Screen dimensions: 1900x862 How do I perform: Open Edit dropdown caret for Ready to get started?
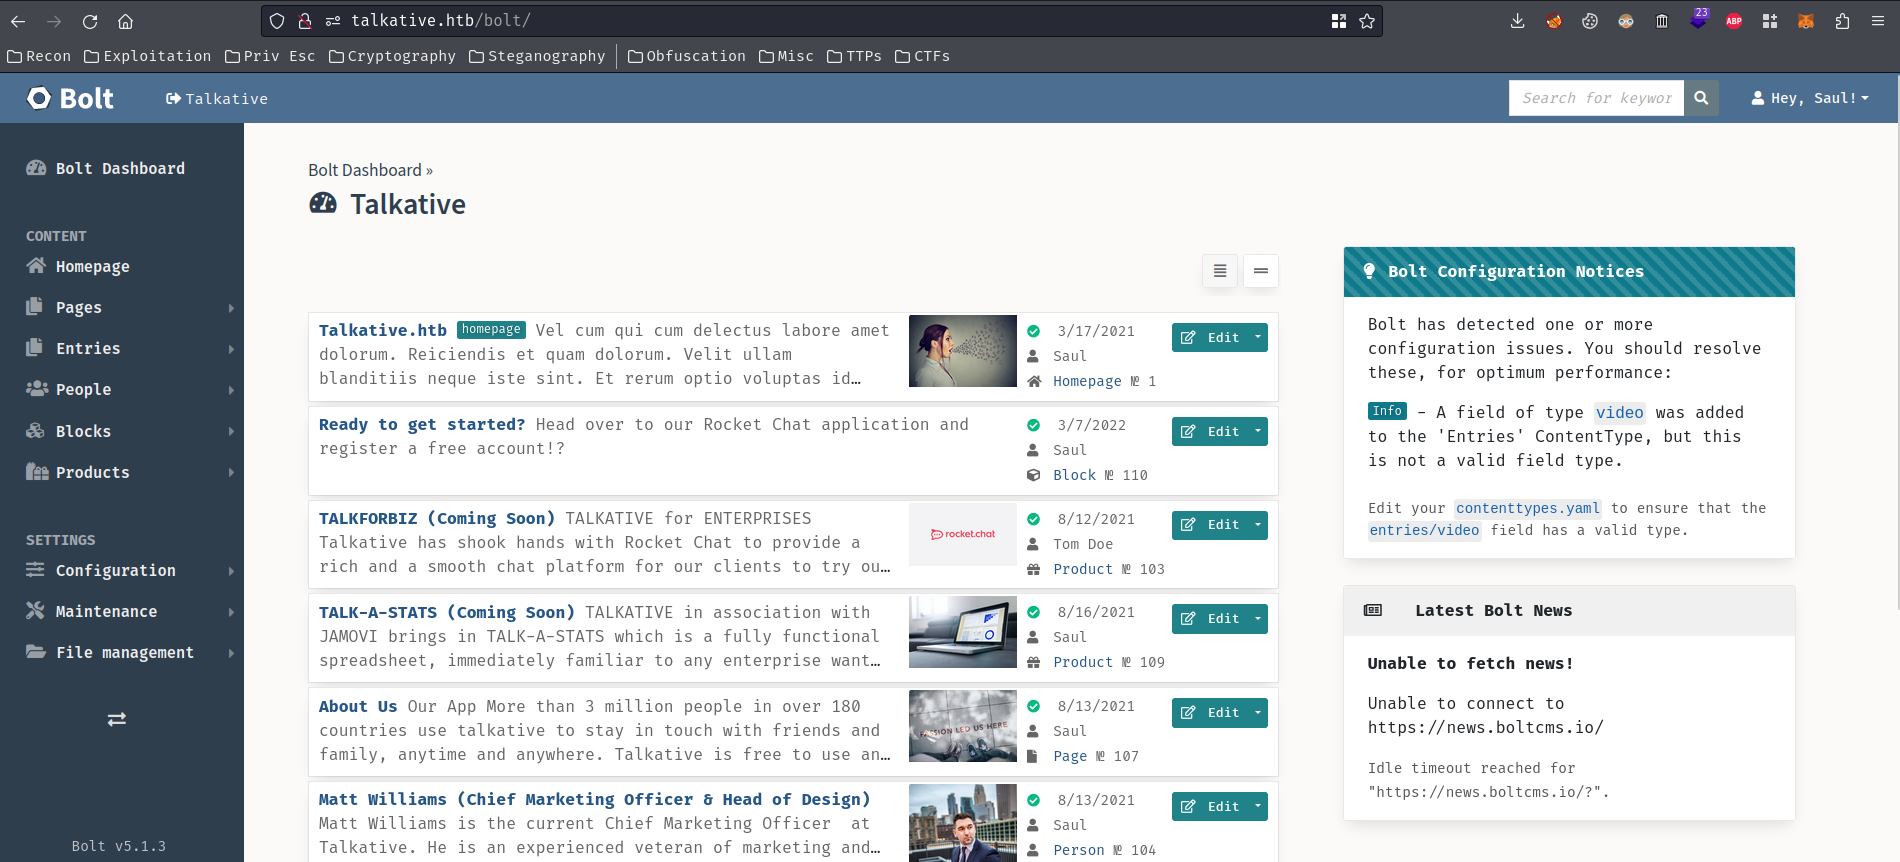pos(1258,431)
